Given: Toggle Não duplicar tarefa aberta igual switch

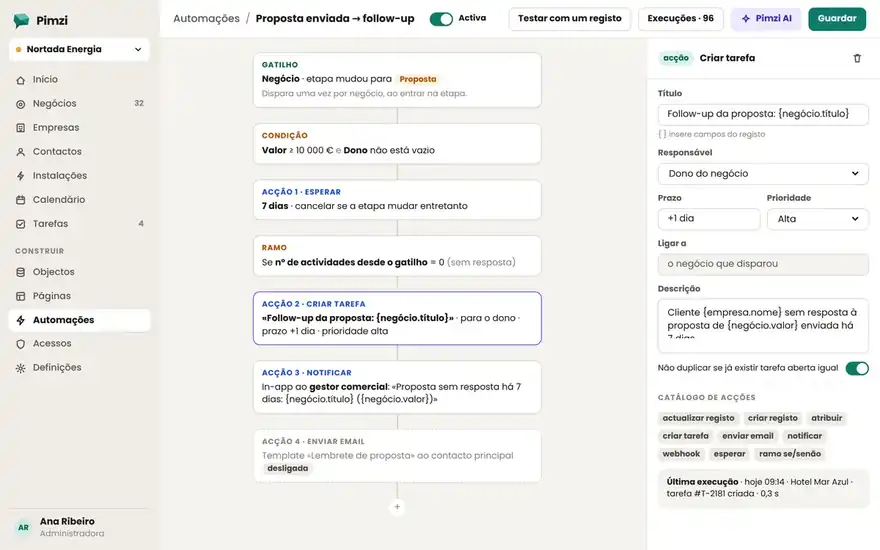Looking at the screenshot, I should (857, 368).
